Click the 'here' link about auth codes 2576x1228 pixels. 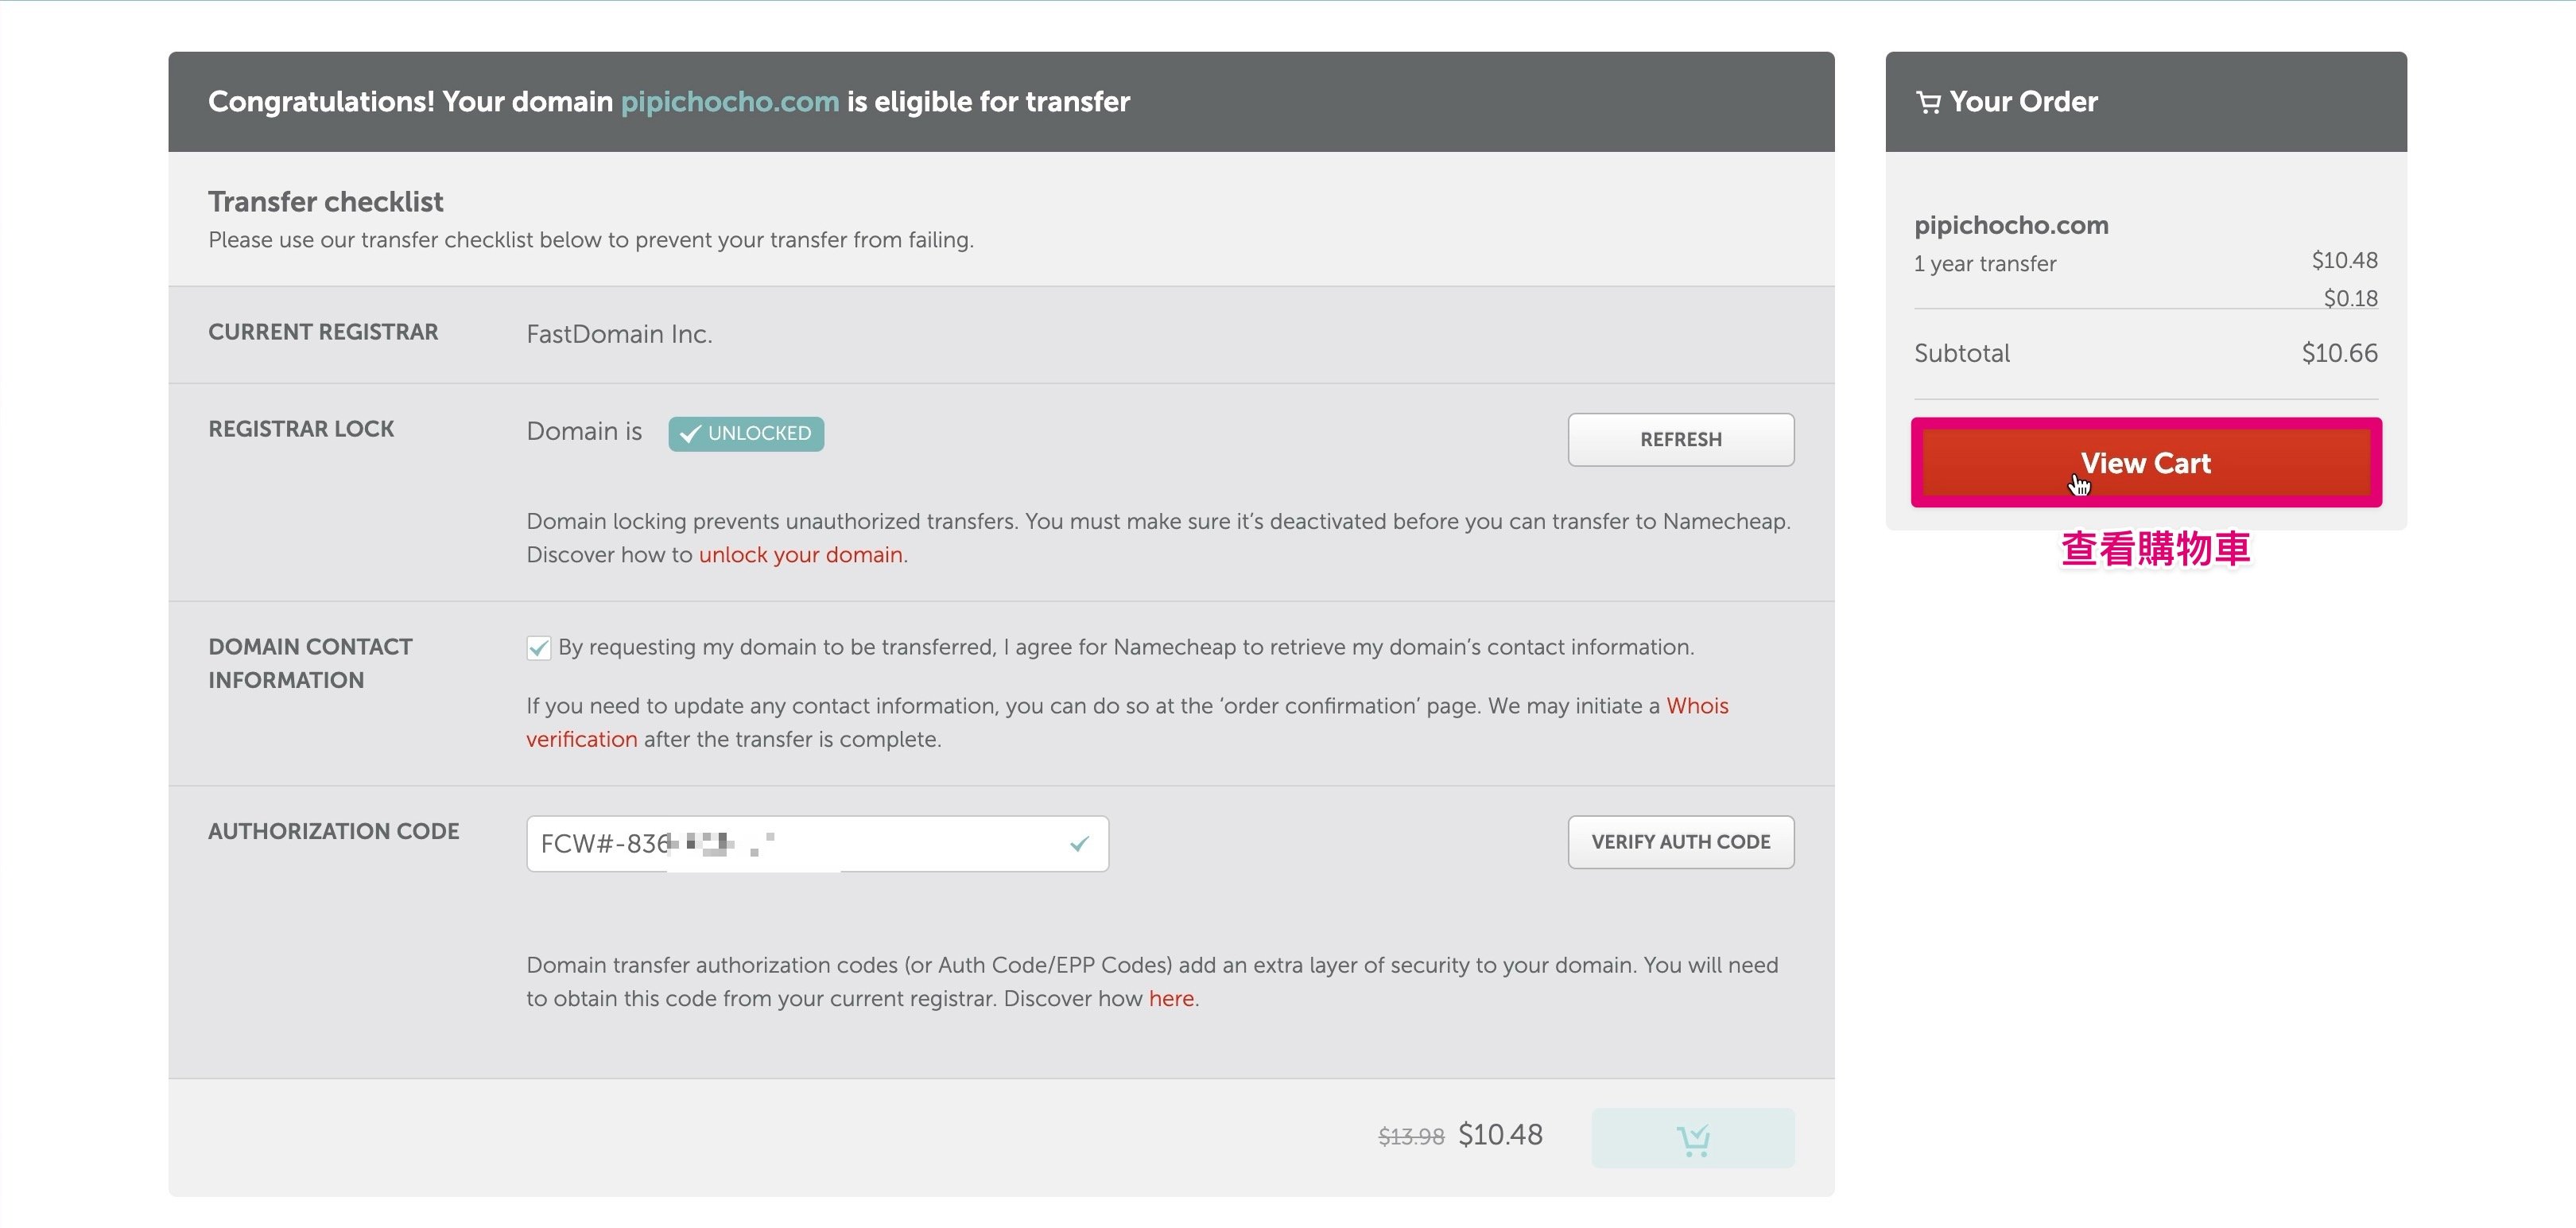point(1171,999)
